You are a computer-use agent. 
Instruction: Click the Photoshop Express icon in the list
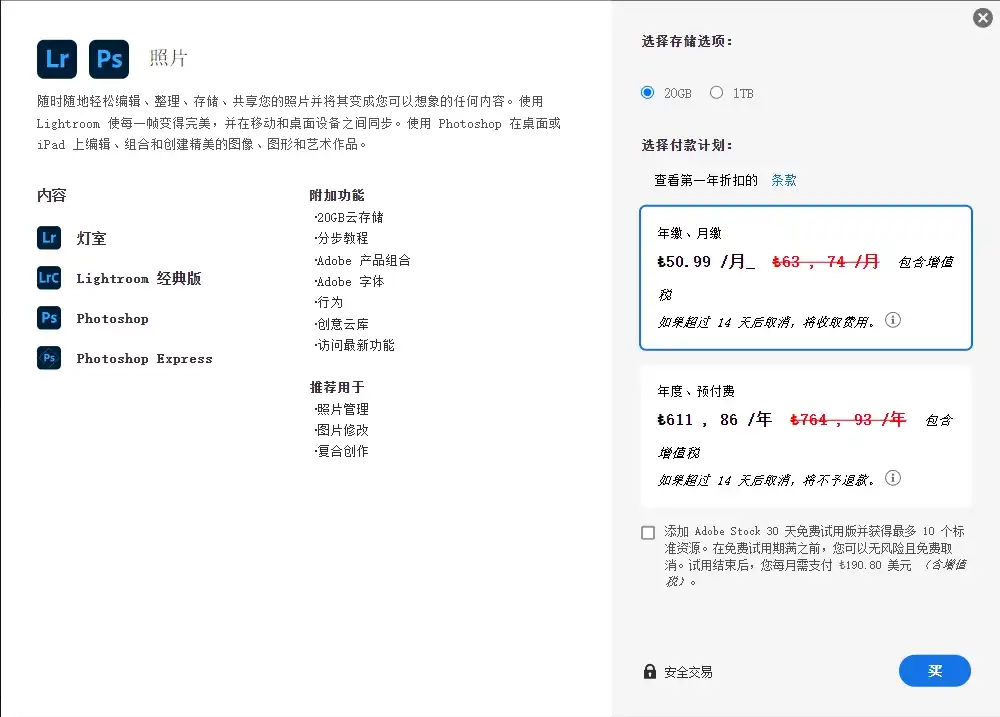pyautogui.click(x=49, y=358)
